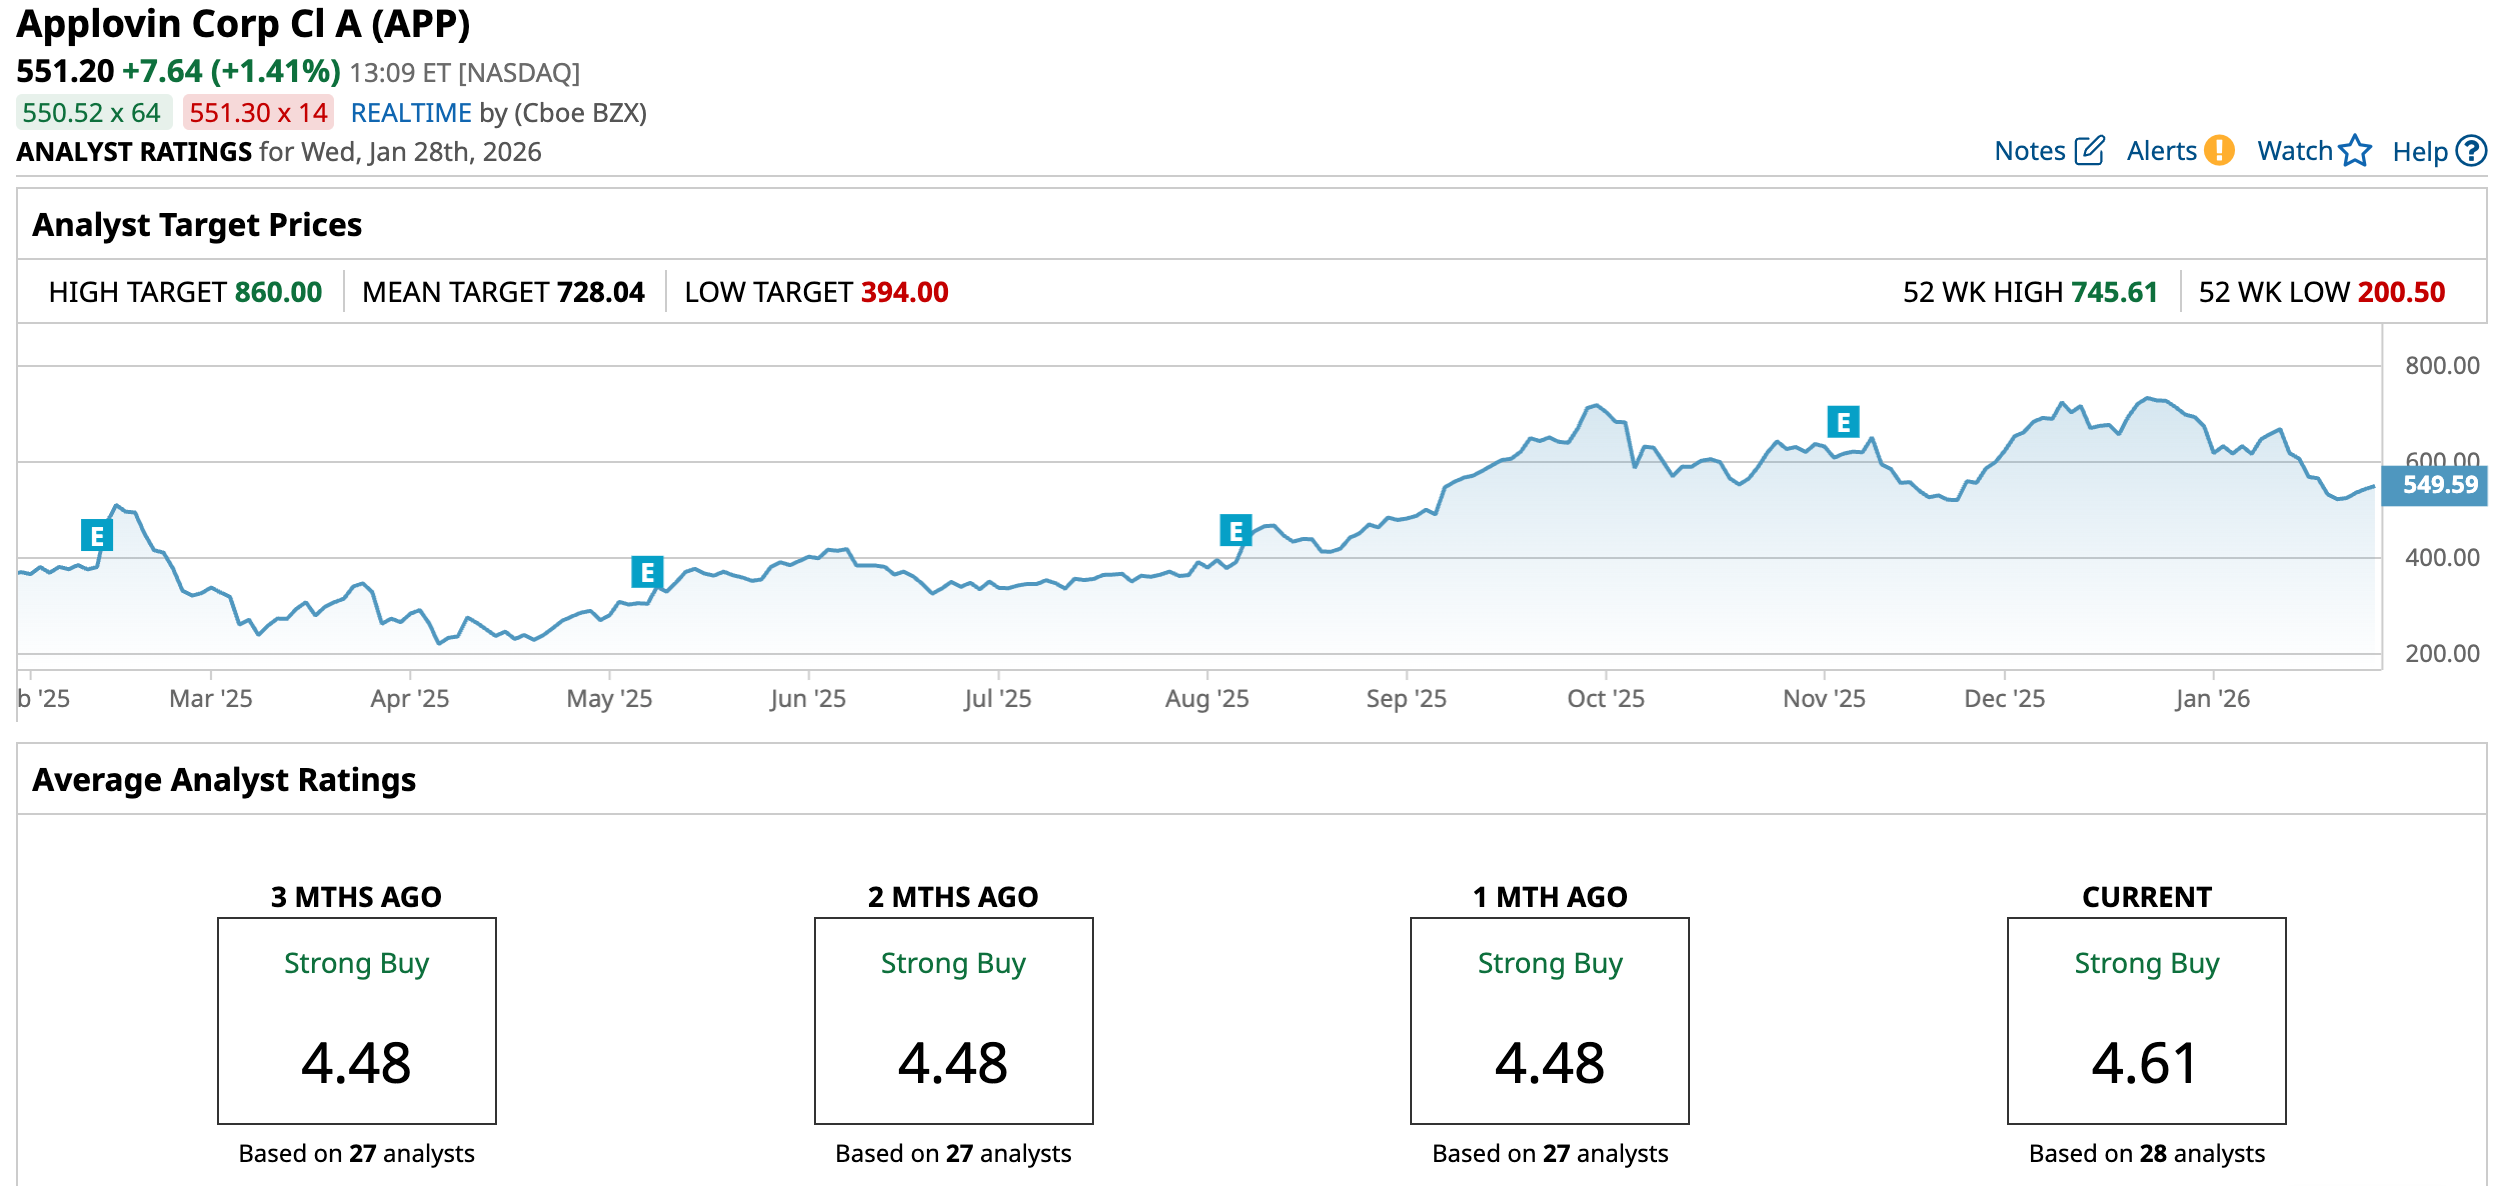Click the 3 Mths Ago rating box

[x=356, y=1020]
